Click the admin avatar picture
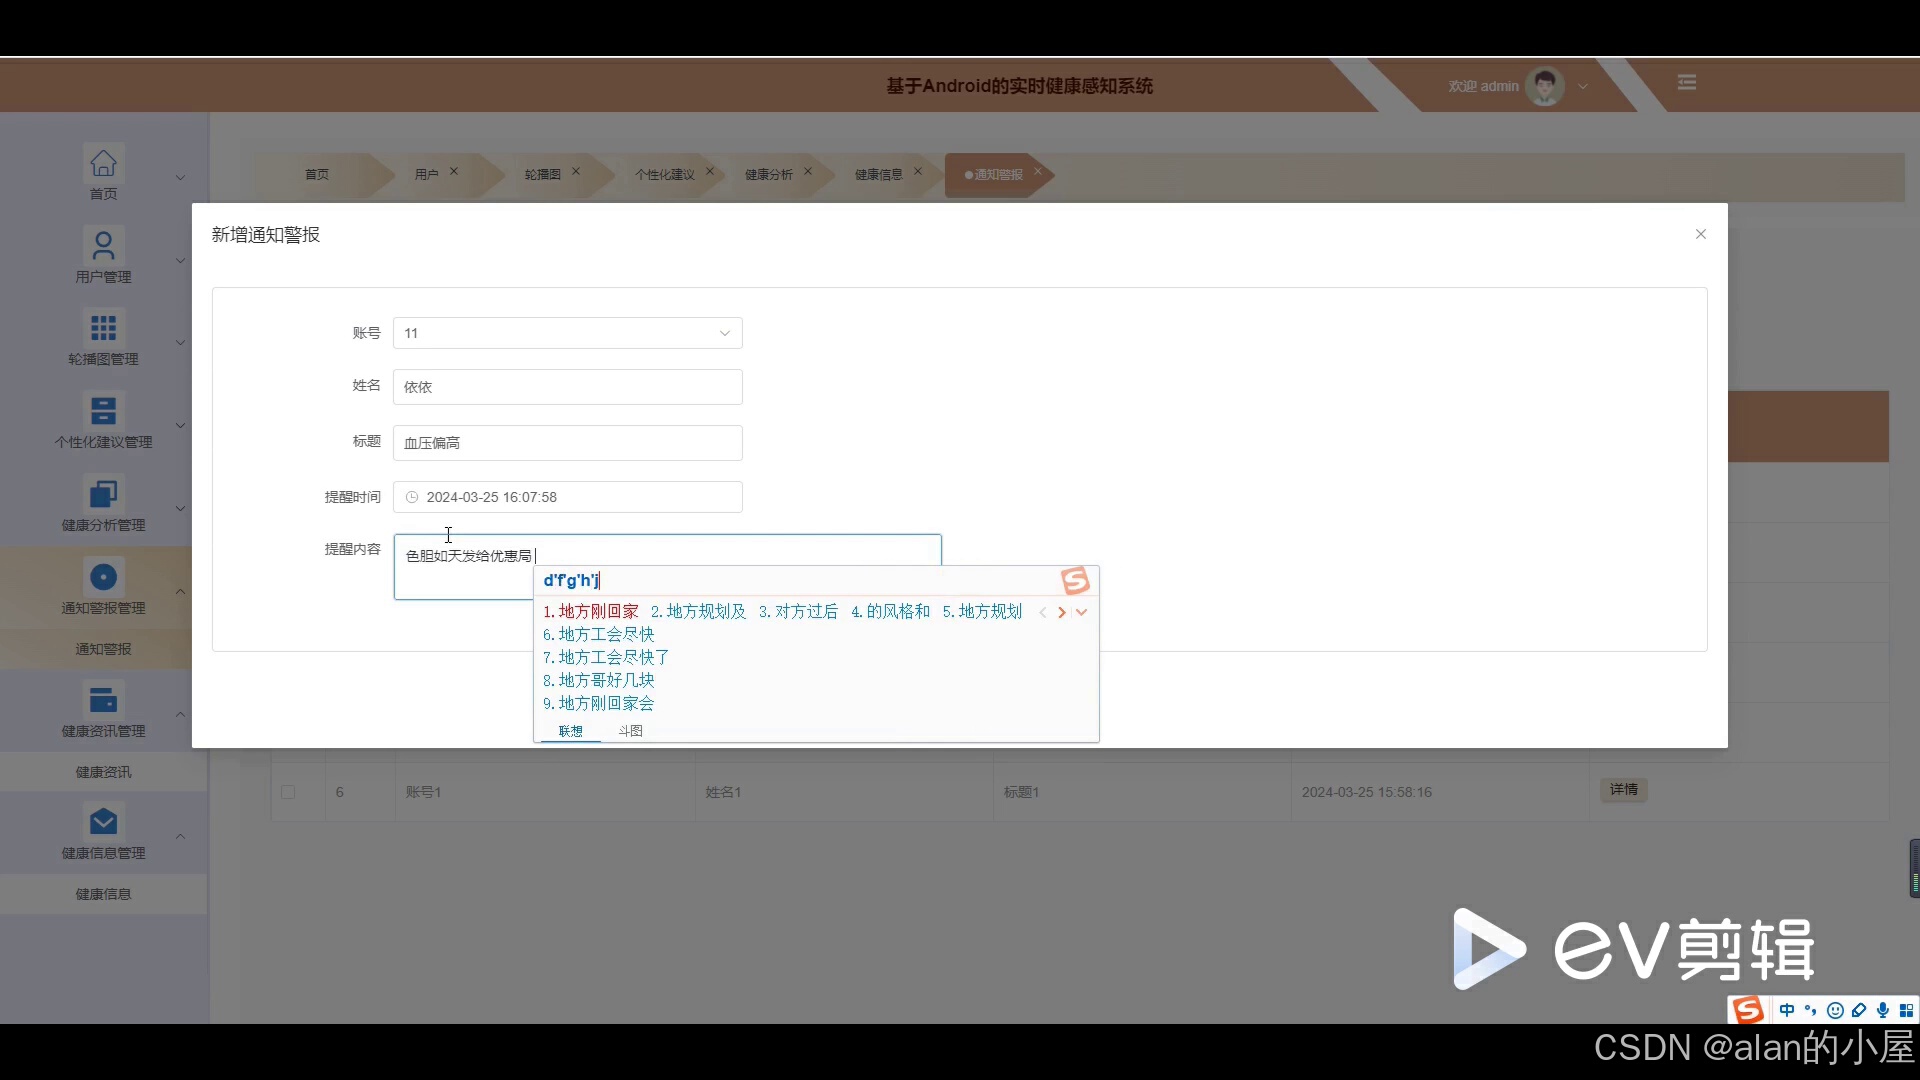The height and width of the screenshot is (1080, 1920). [x=1545, y=86]
